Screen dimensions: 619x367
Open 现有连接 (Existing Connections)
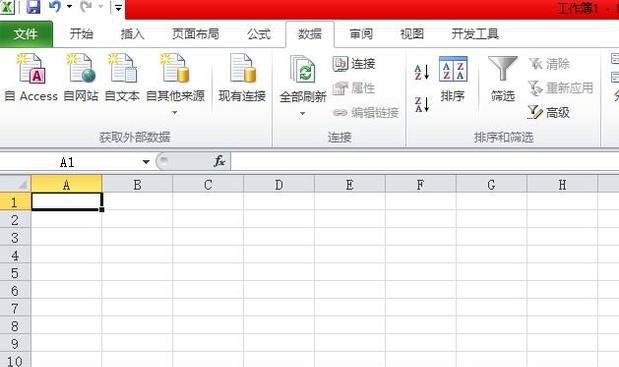[x=242, y=78]
